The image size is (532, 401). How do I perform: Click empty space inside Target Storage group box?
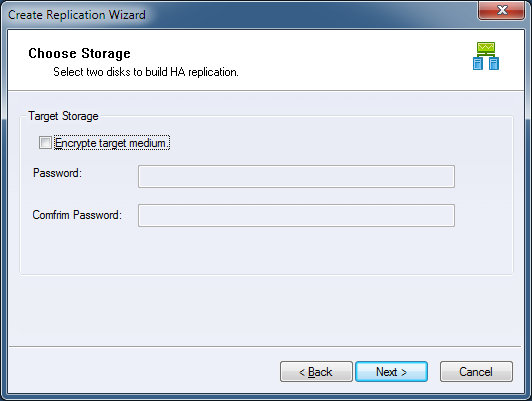pyautogui.click(x=266, y=251)
